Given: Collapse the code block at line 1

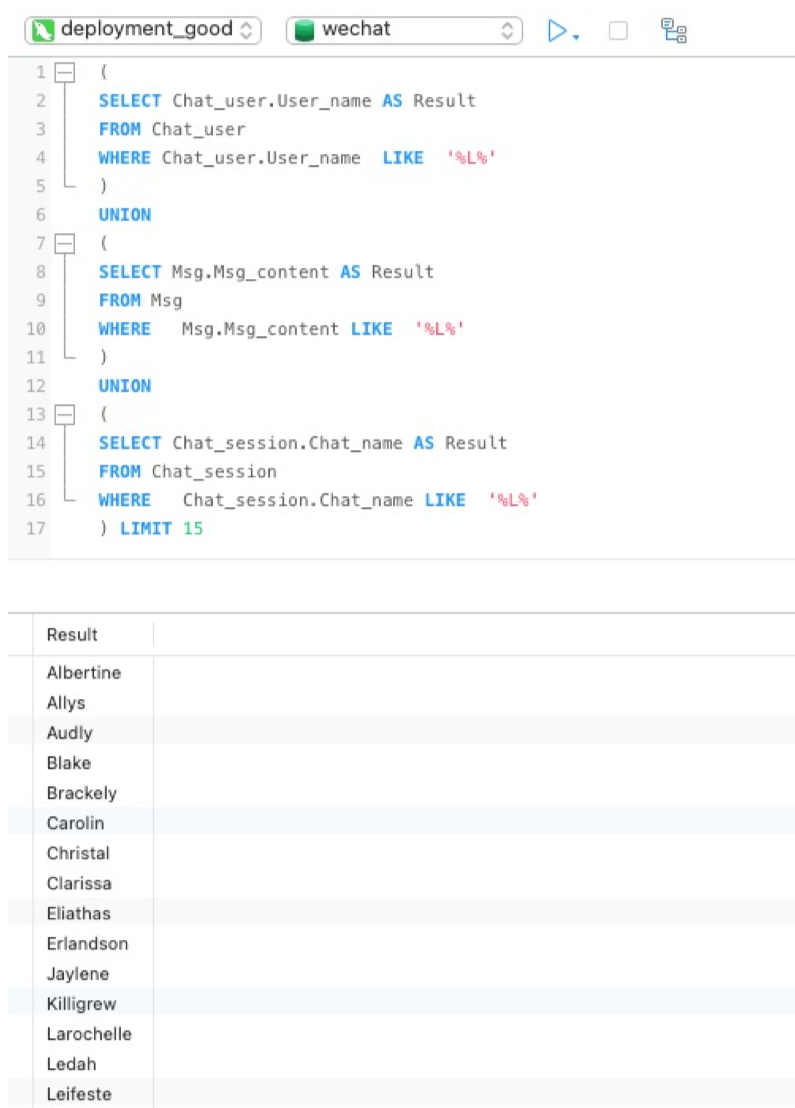Looking at the screenshot, I should [64, 73].
